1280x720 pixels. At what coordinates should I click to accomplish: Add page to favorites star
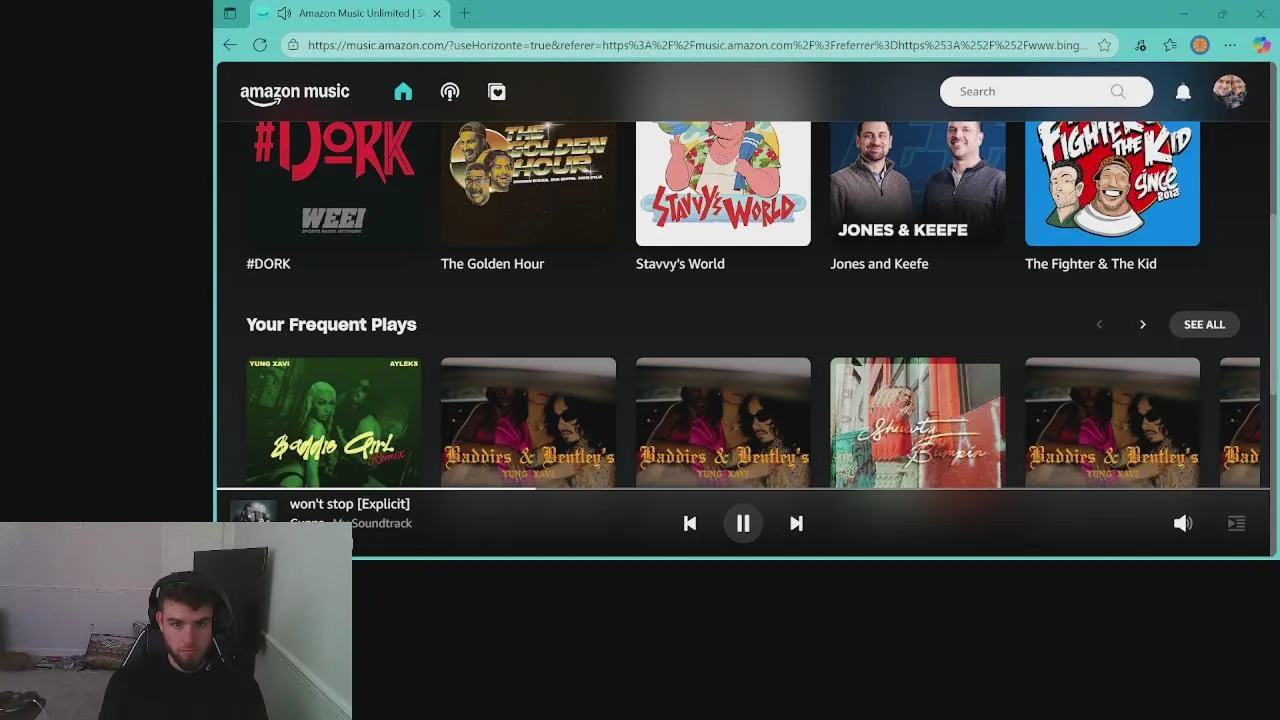tap(1104, 45)
